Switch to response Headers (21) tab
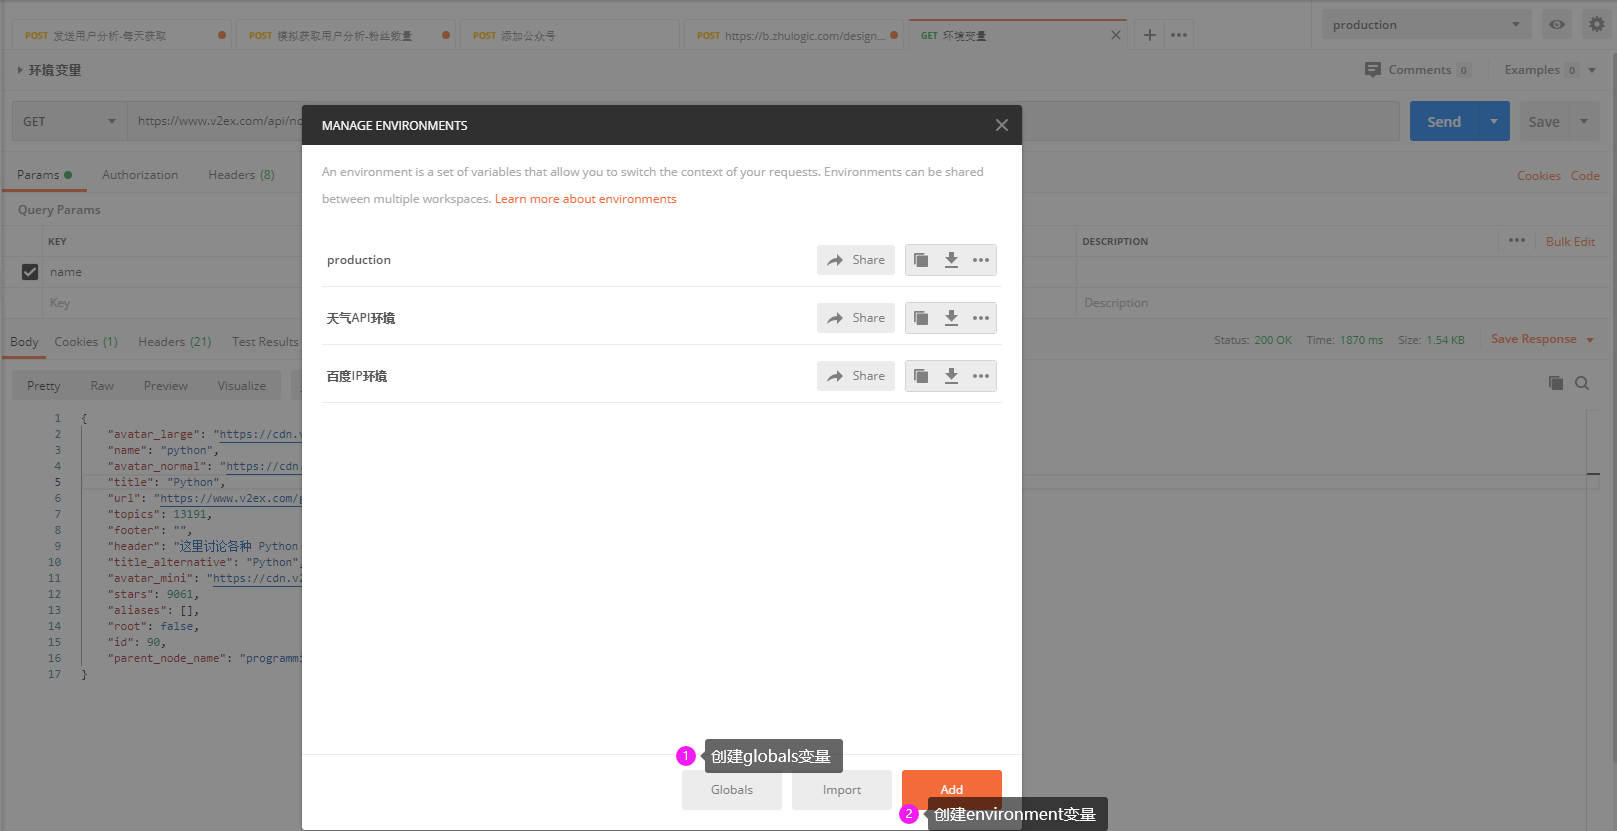The image size is (1617, 831). pos(175,342)
